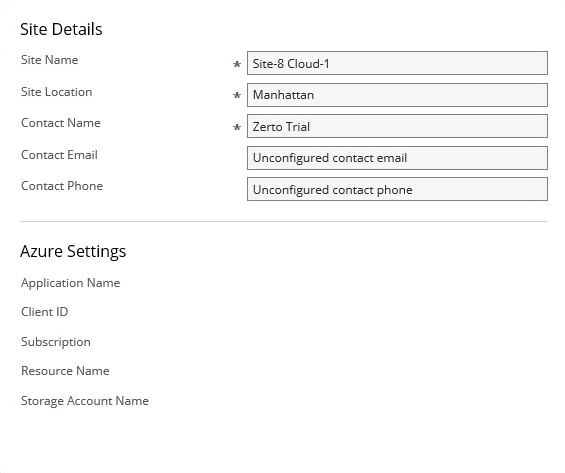565x473 pixels.
Task: Click the Contact Phone label
Action: coord(62,186)
